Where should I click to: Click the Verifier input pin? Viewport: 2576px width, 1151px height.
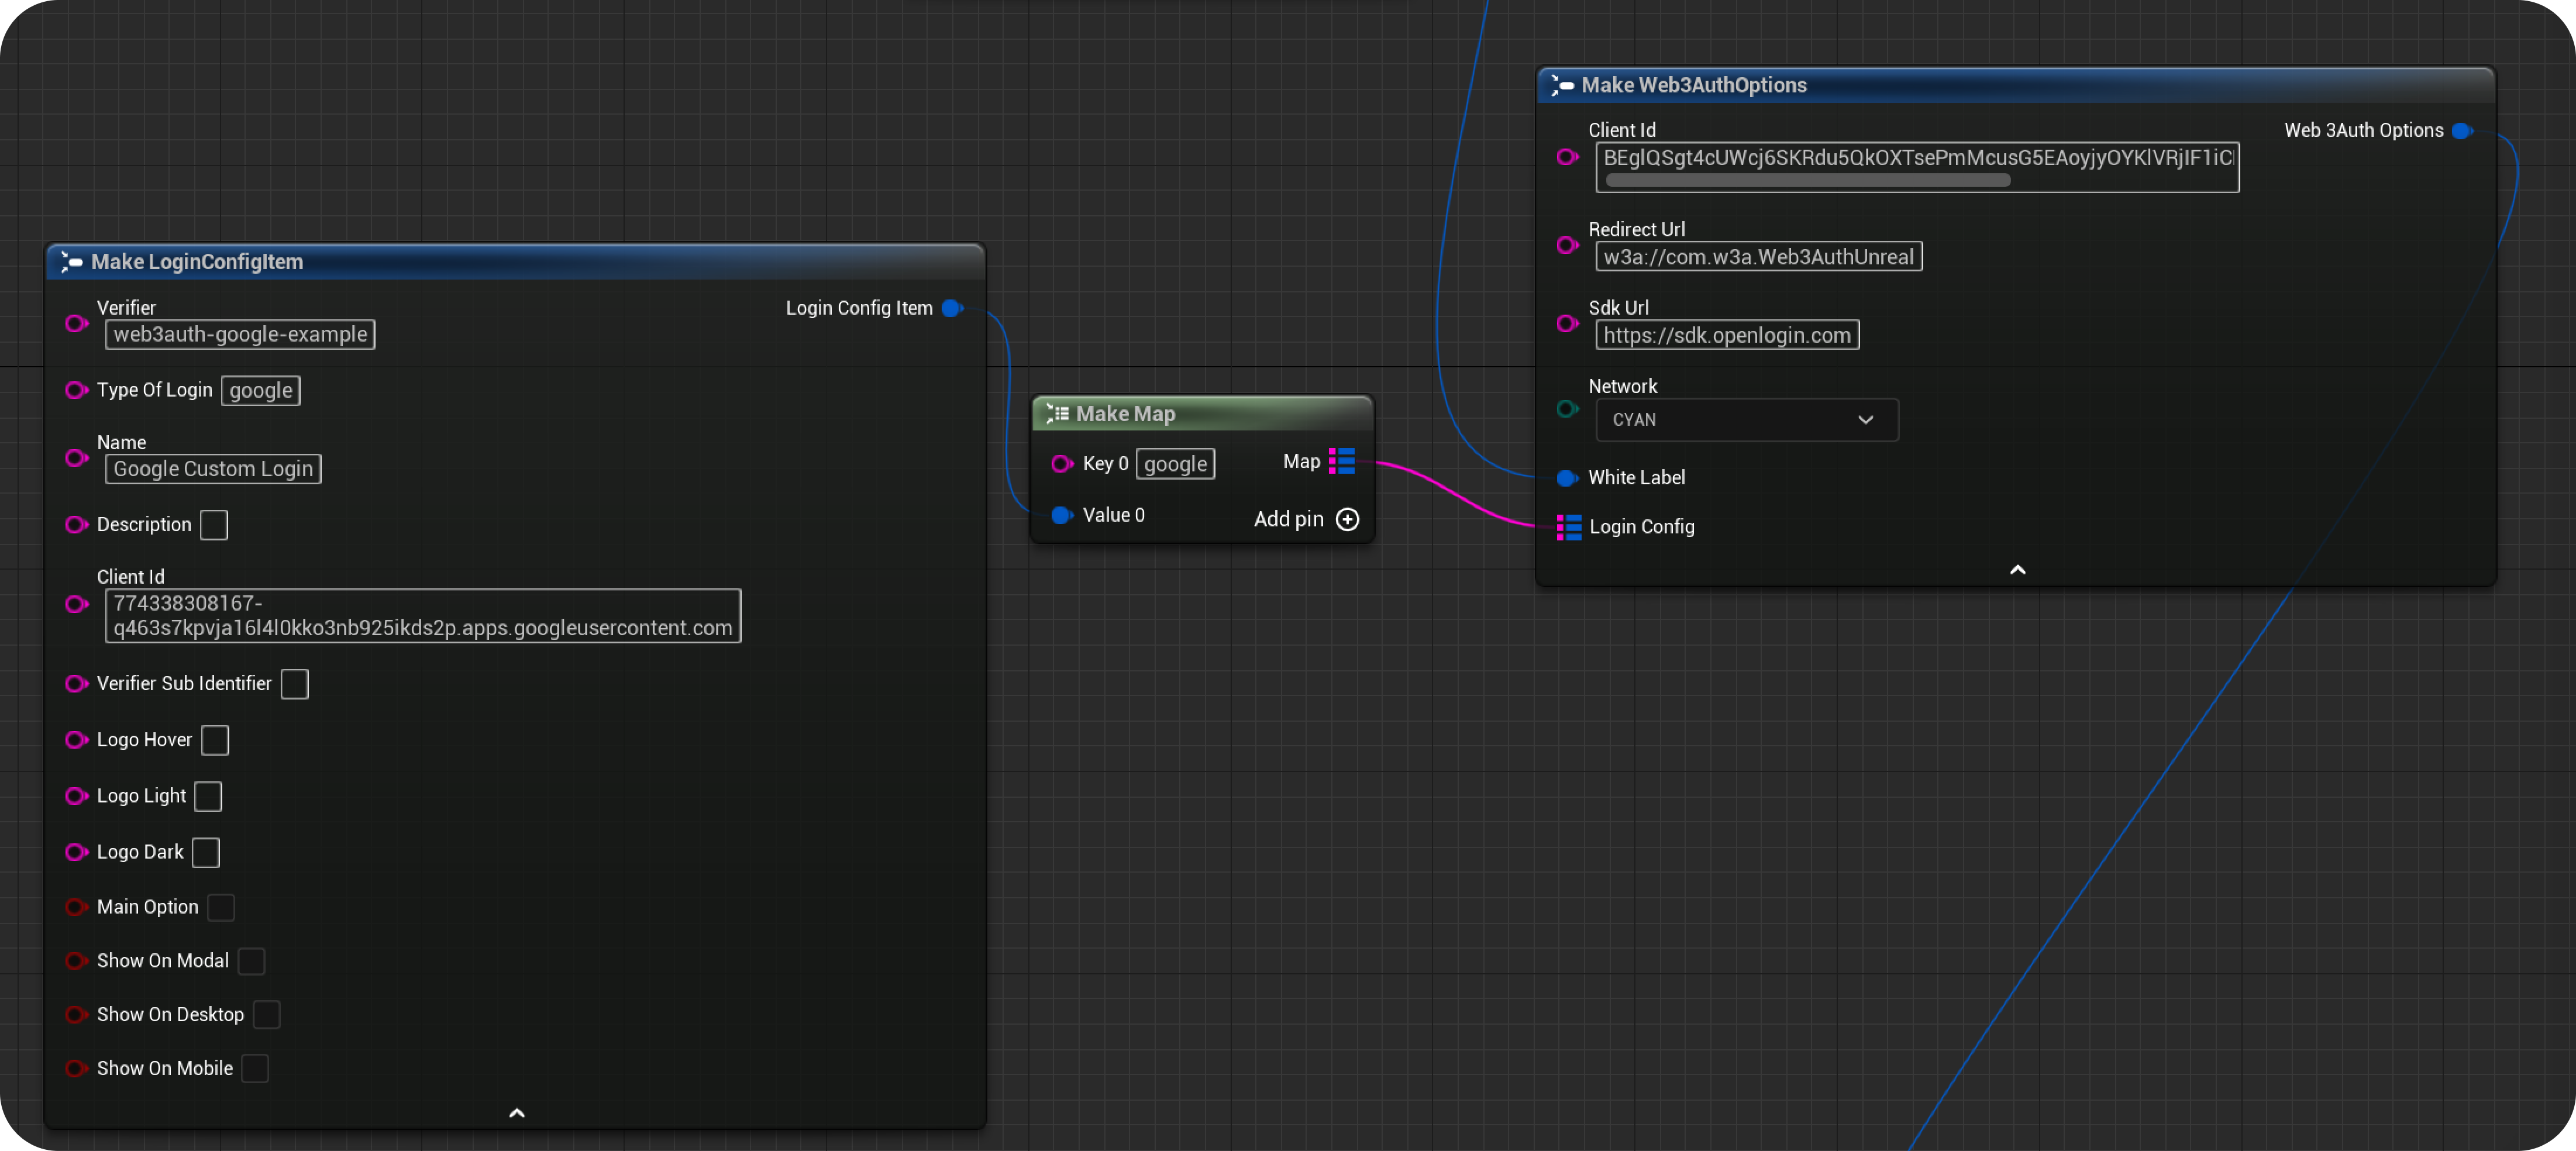pos(75,324)
